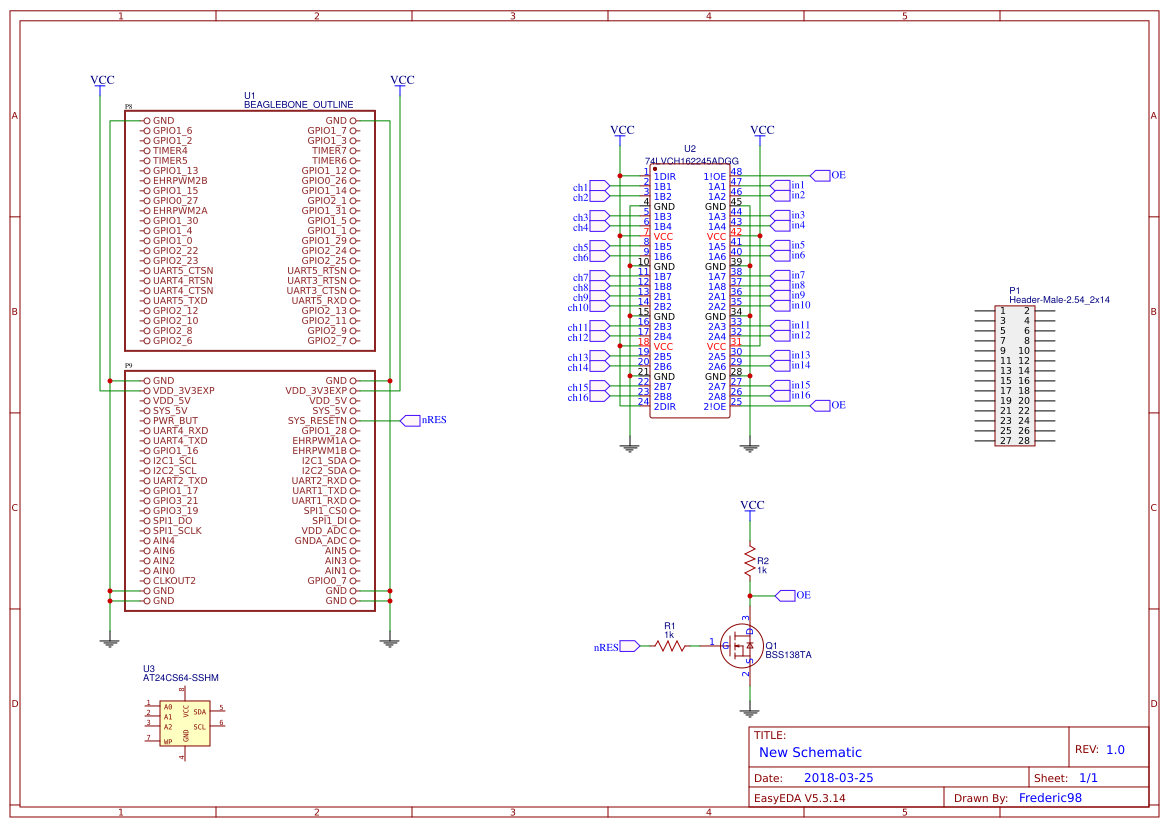
Task: Select the VCC power symbol above R2
Action: click(x=752, y=507)
